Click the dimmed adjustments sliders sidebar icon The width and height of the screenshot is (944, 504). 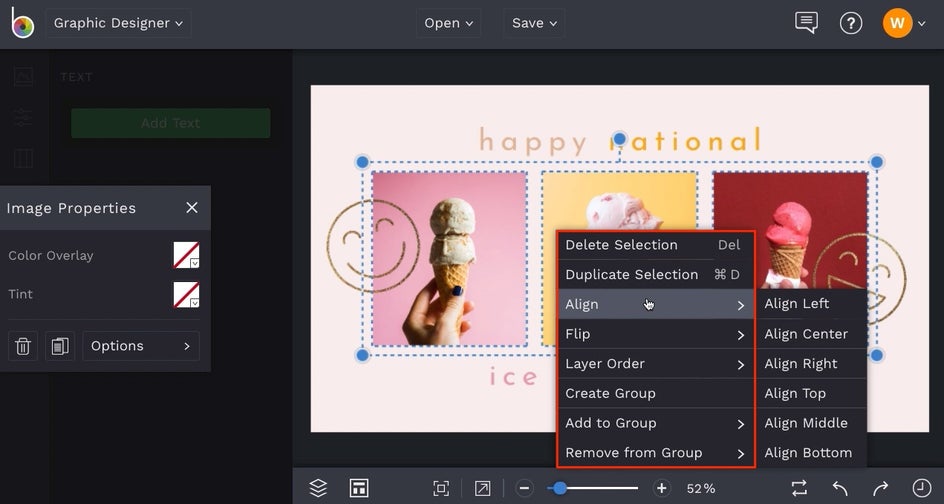(23, 117)
